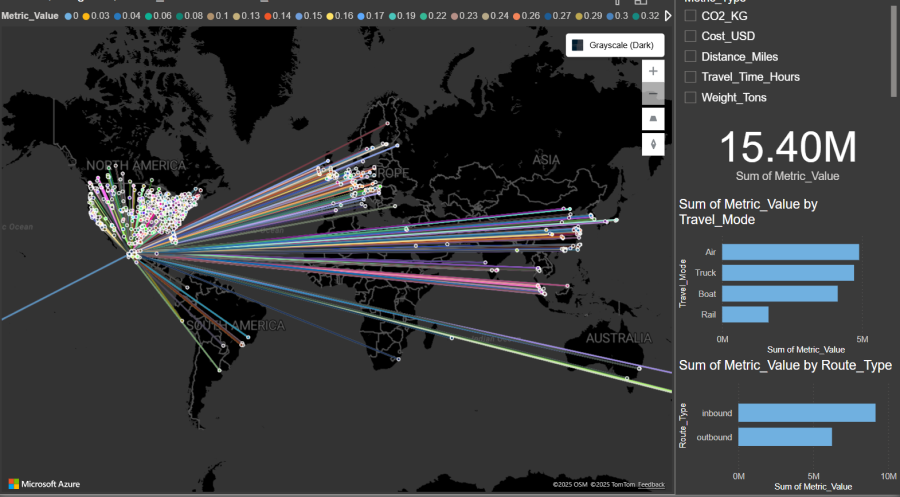
Task: Select the Truck bar in Travel_Mode chart
Action: tap(788, 273)
